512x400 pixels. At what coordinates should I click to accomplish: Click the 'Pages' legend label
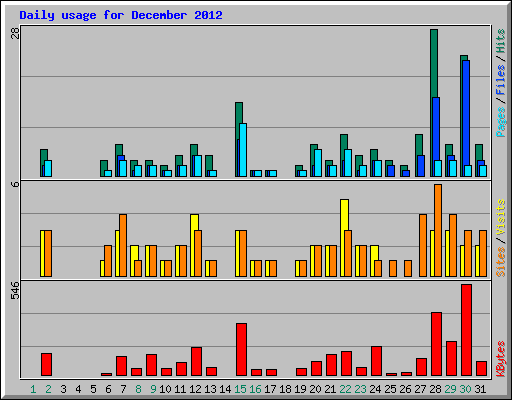click(x=501, y=122)
